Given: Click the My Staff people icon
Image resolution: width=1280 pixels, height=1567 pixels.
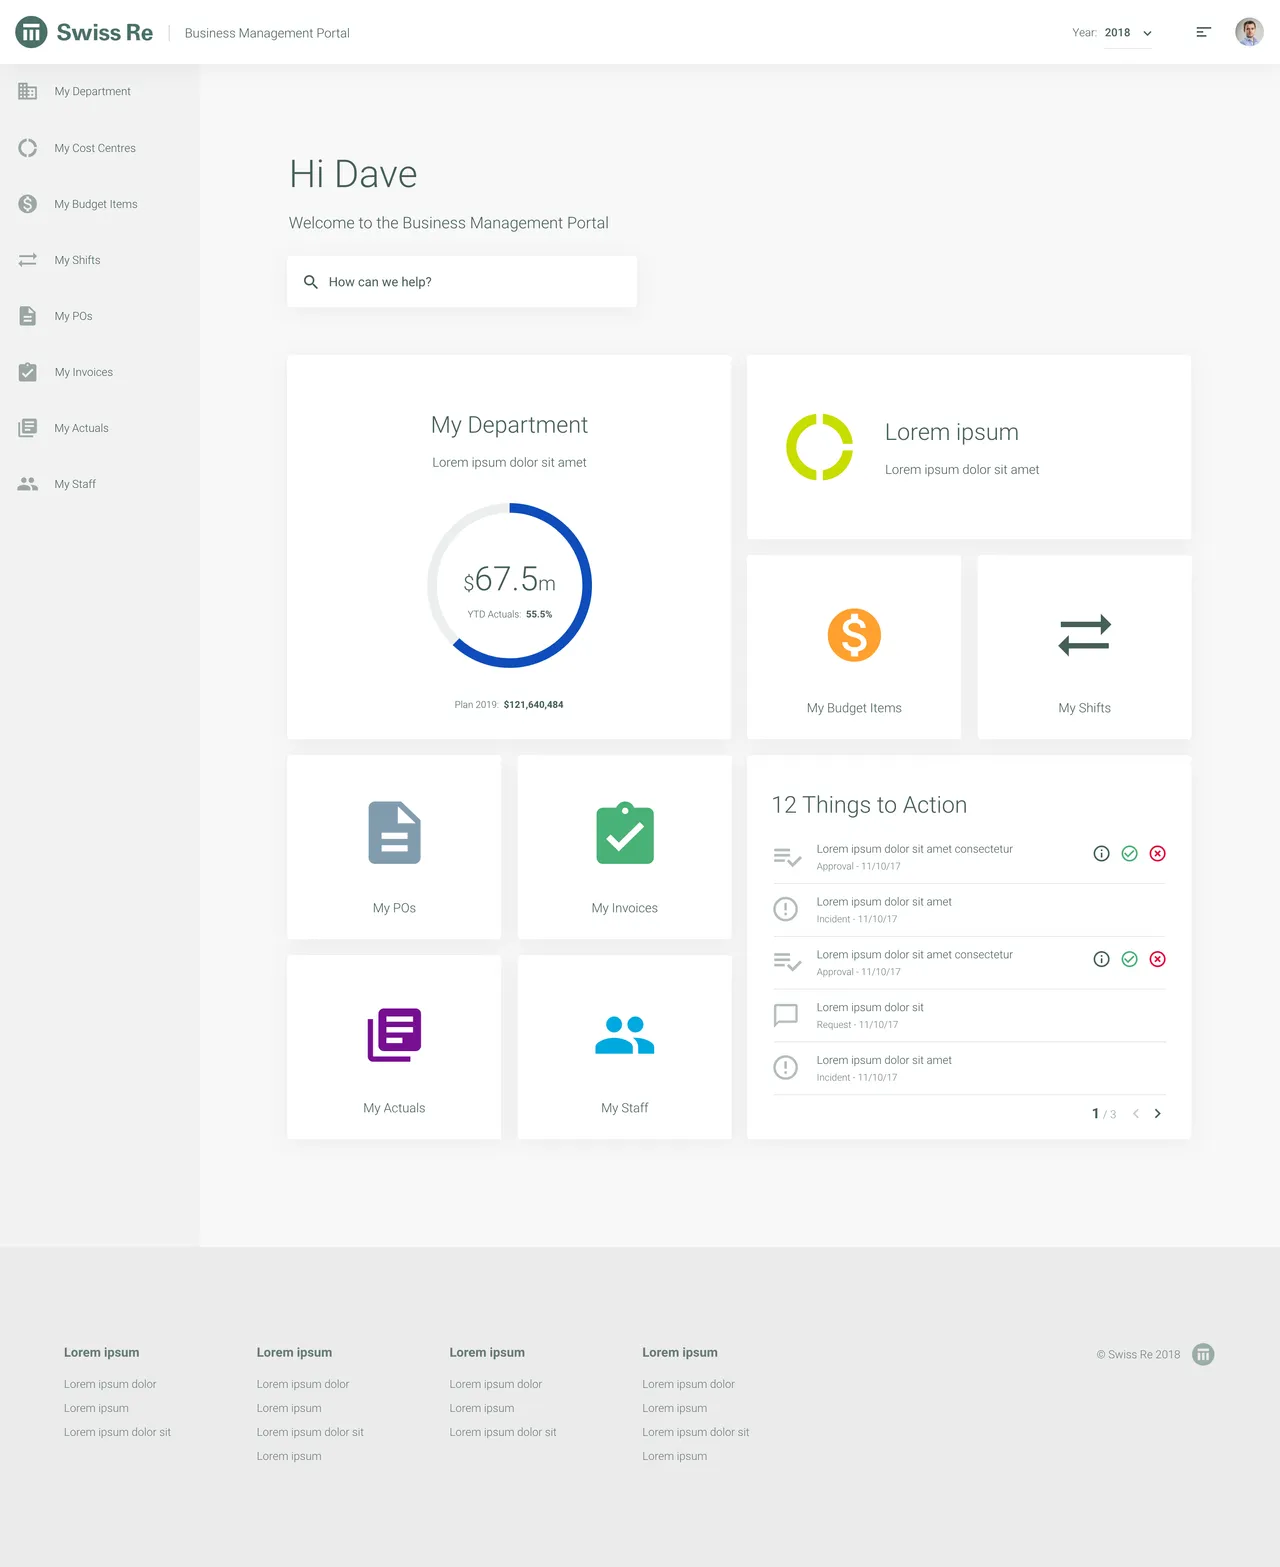Looking at the screenshot, I should pyautogui.click(x=27, y=483).
